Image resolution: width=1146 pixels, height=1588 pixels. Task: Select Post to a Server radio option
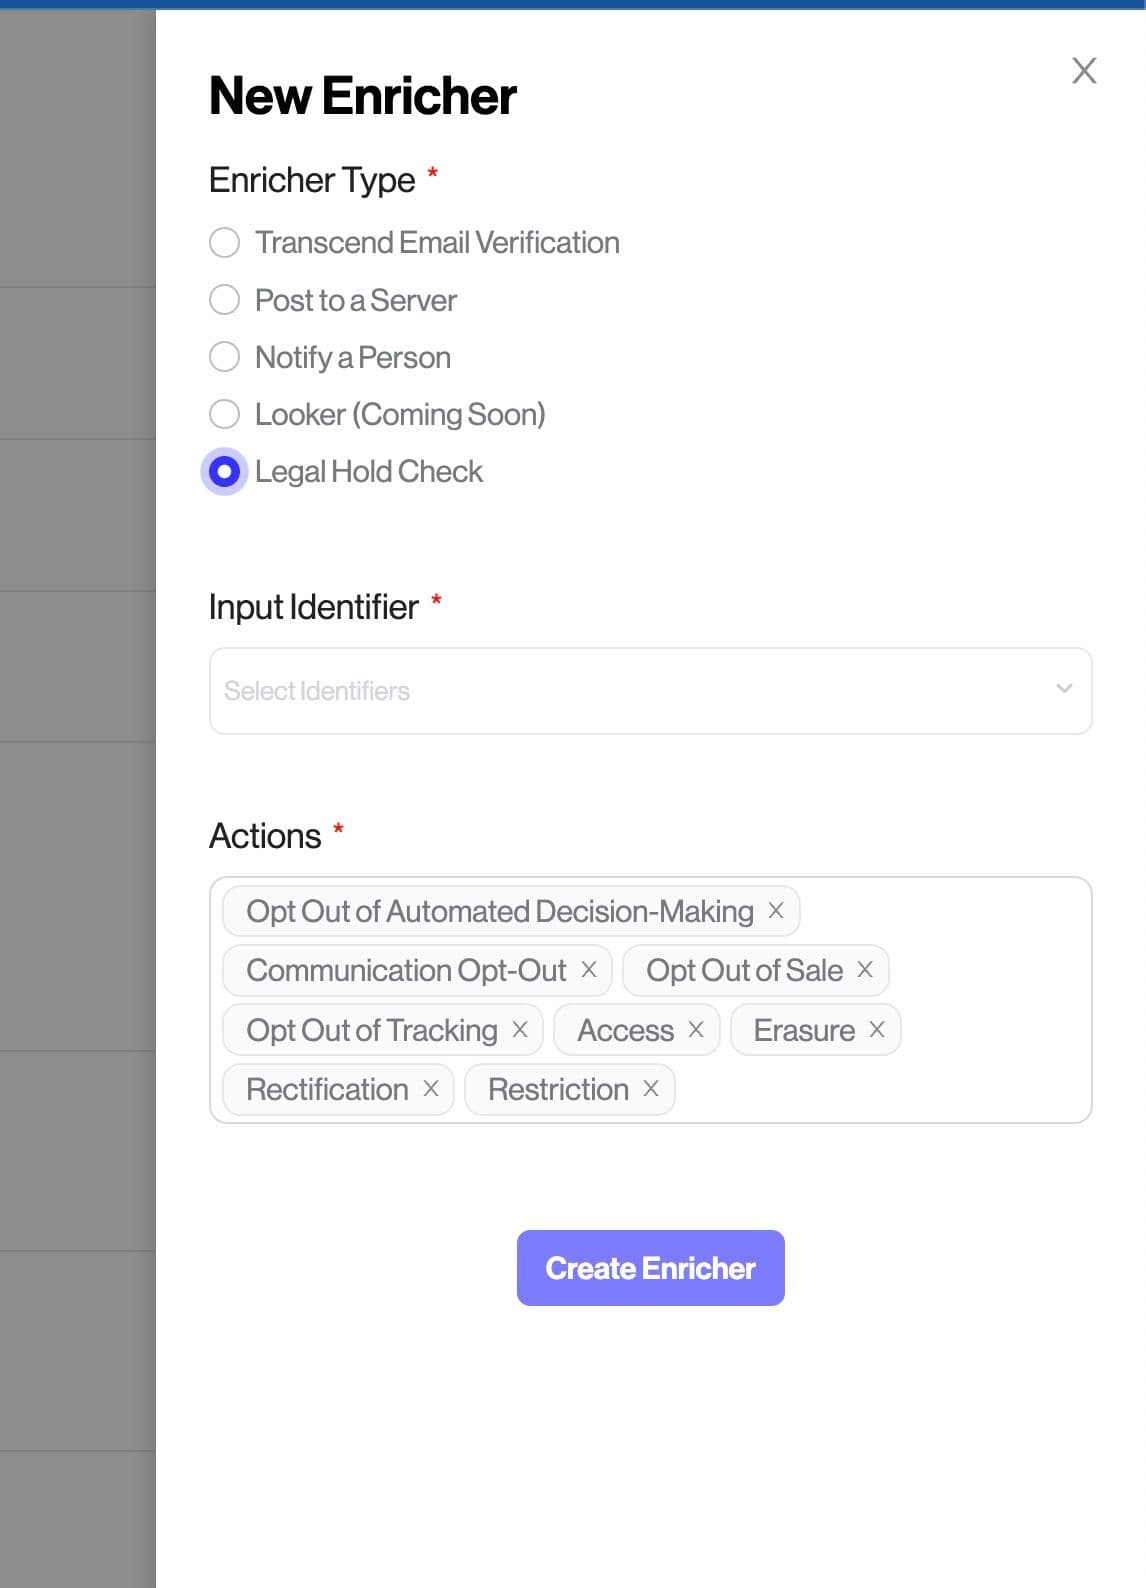[x=225, y=300]
